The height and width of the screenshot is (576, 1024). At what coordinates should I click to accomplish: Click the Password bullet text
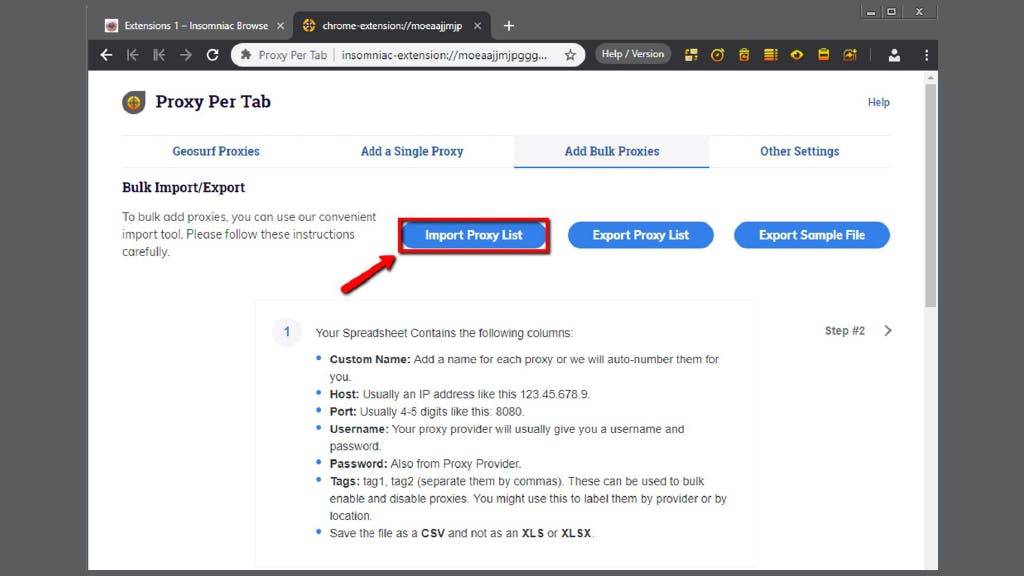tap(425, 464)
